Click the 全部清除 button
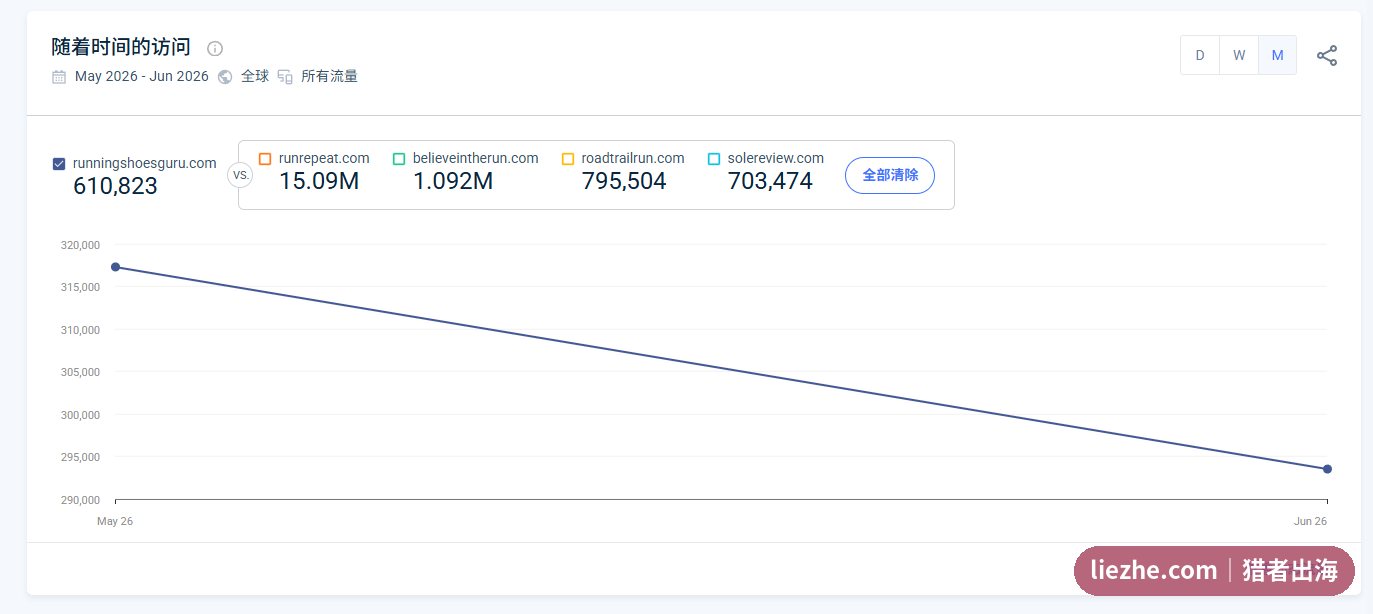Viewport: 1373px width, 614px height. 890,175
